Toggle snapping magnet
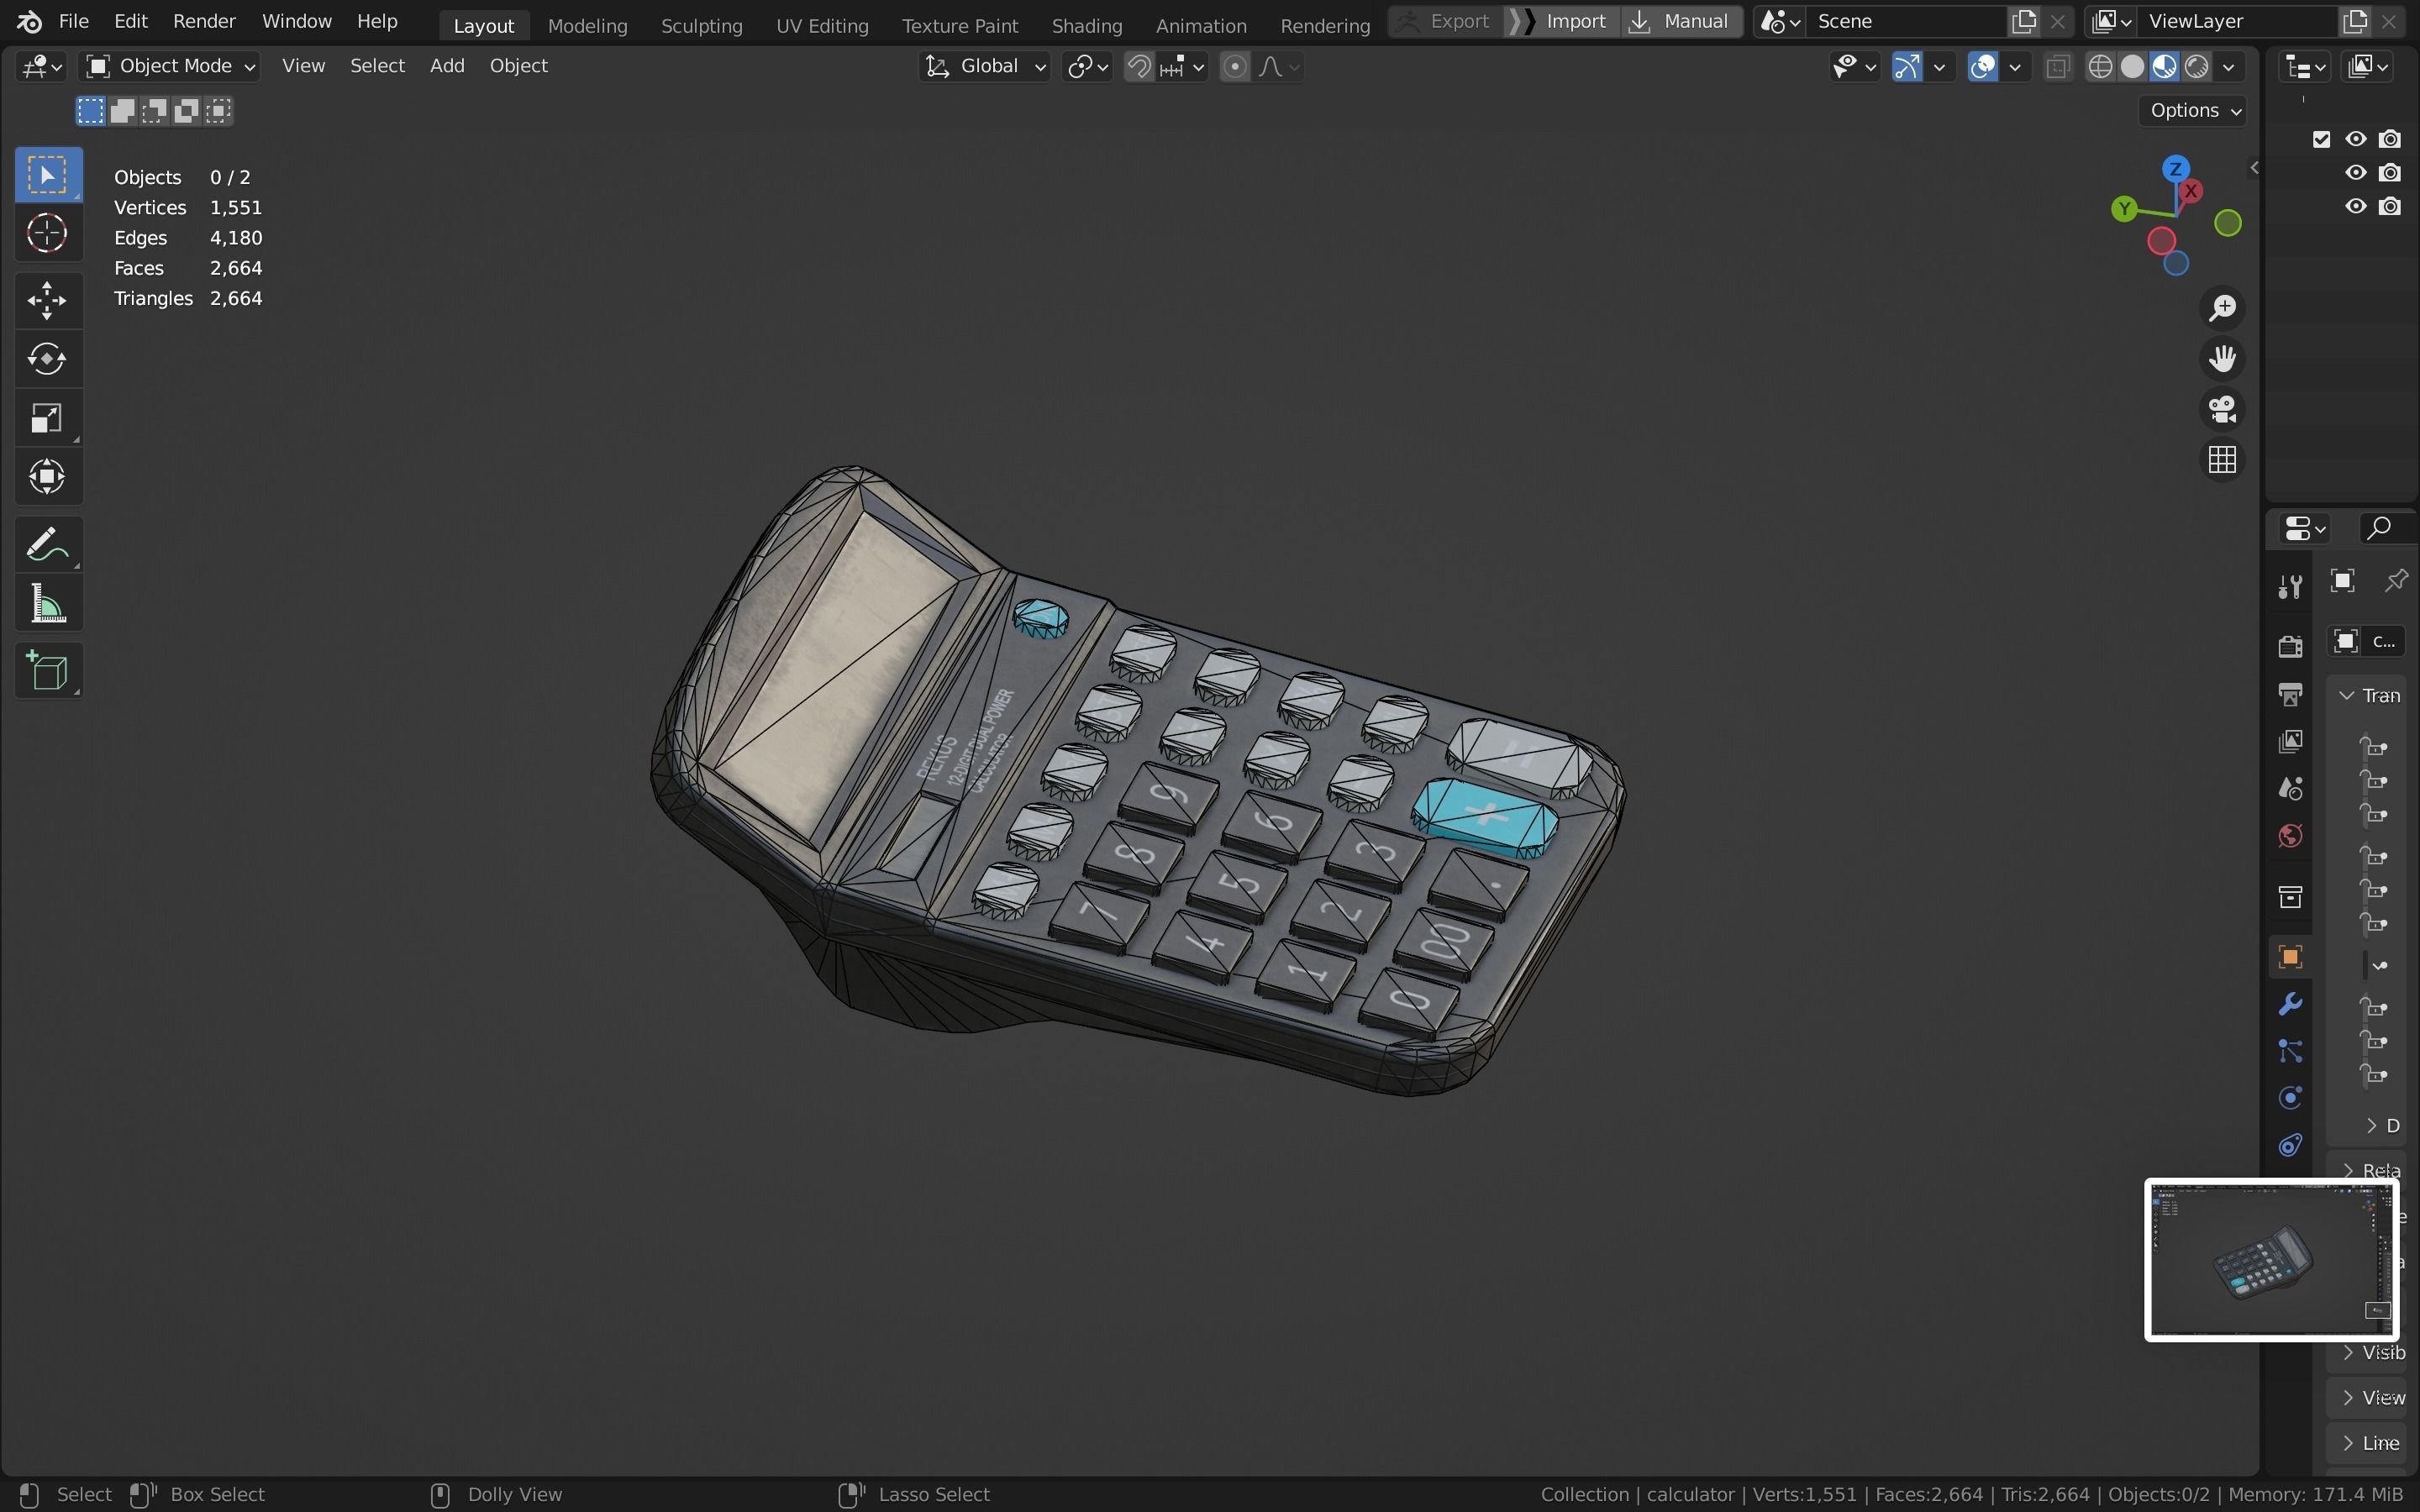2420x1512 pixels. pyautogui.click(x=1139, y=67)
